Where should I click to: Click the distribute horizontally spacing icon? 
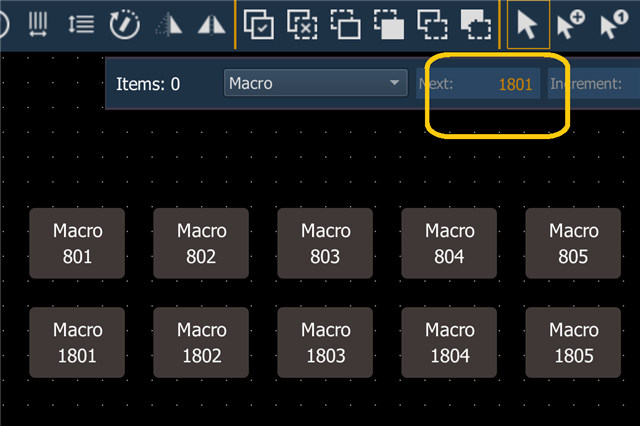tap(37, 25)
